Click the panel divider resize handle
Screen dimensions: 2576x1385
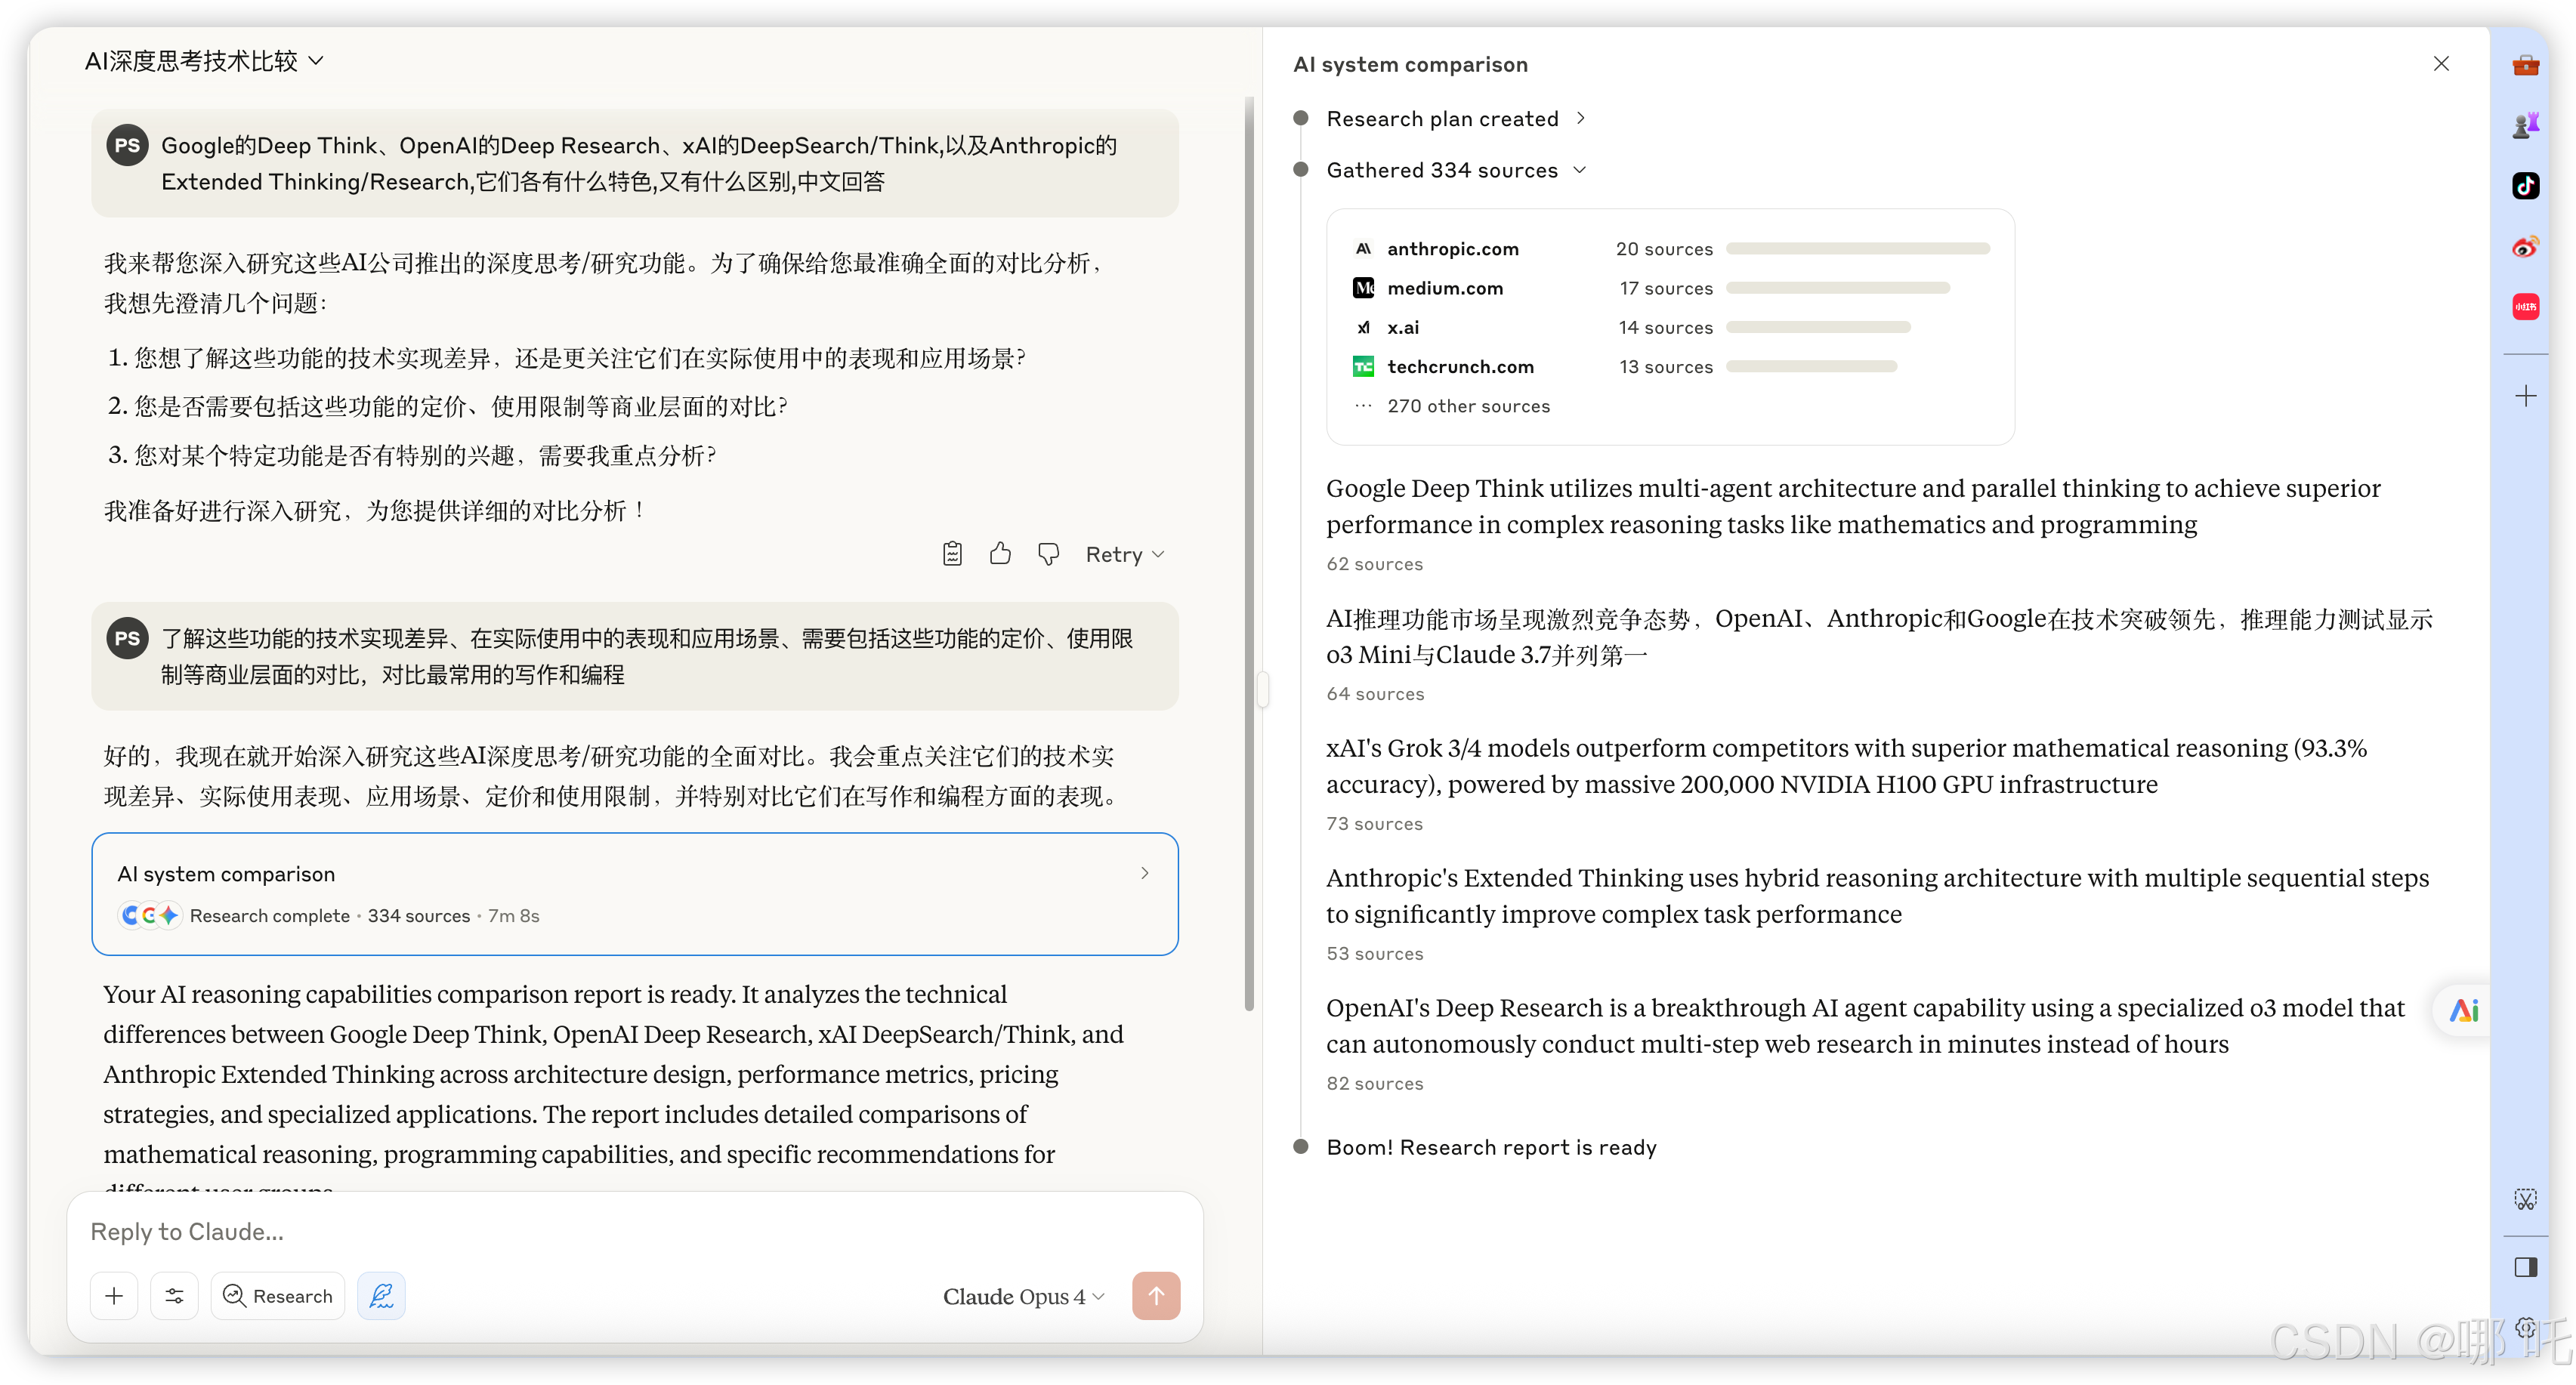1263,690
